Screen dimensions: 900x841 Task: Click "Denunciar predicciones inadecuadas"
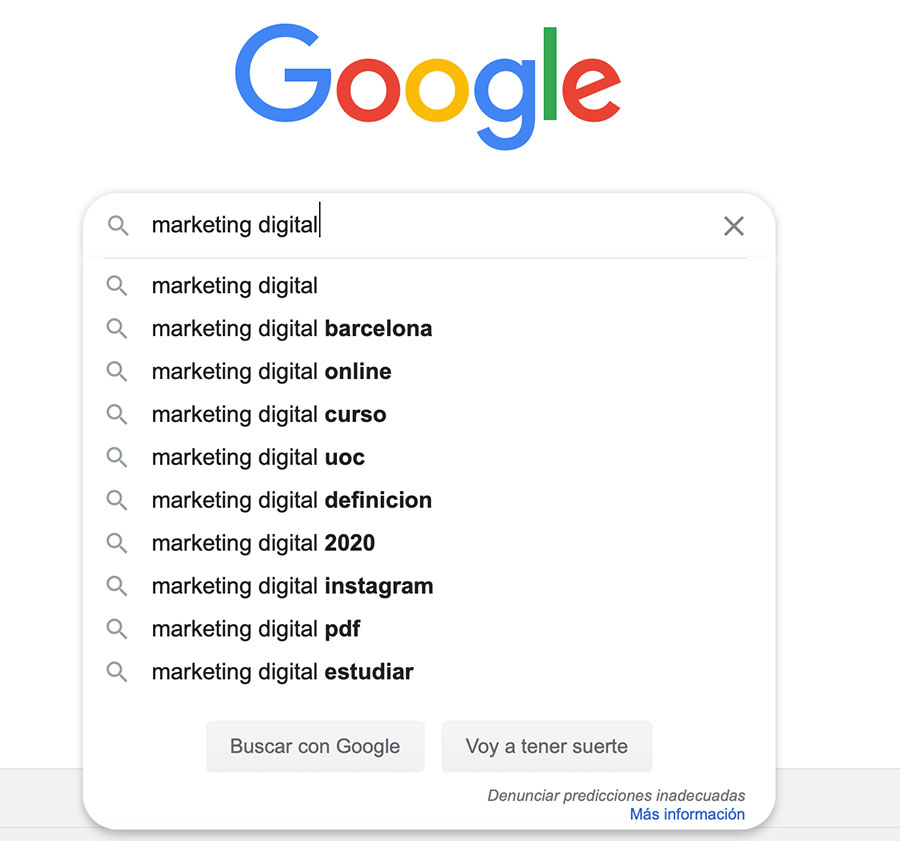click(616, 795)
